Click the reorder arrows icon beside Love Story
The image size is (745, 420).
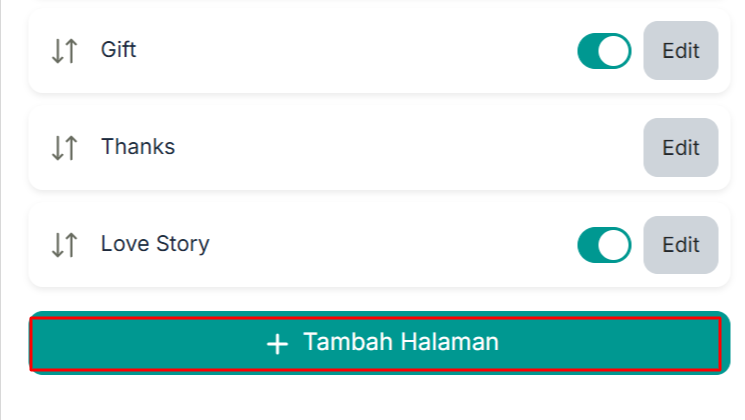[64, 245]
